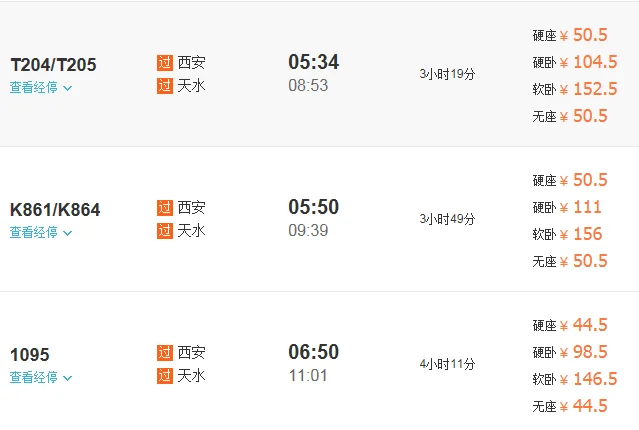Click the orange 过 icon beside 西安 for K861/K864
639x430 pixels.
pyautogui.click(x=165, y=208)
